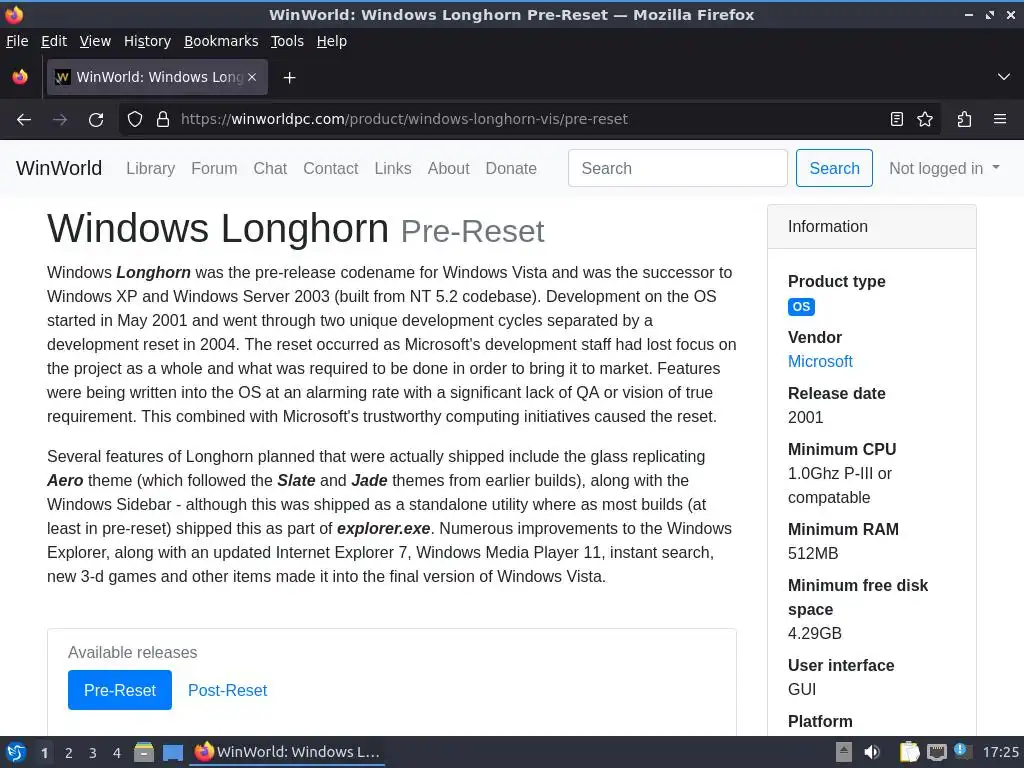Click the Windows Longhorn page heading
This screenshot has width=1024, height=768.
point(217,229)
